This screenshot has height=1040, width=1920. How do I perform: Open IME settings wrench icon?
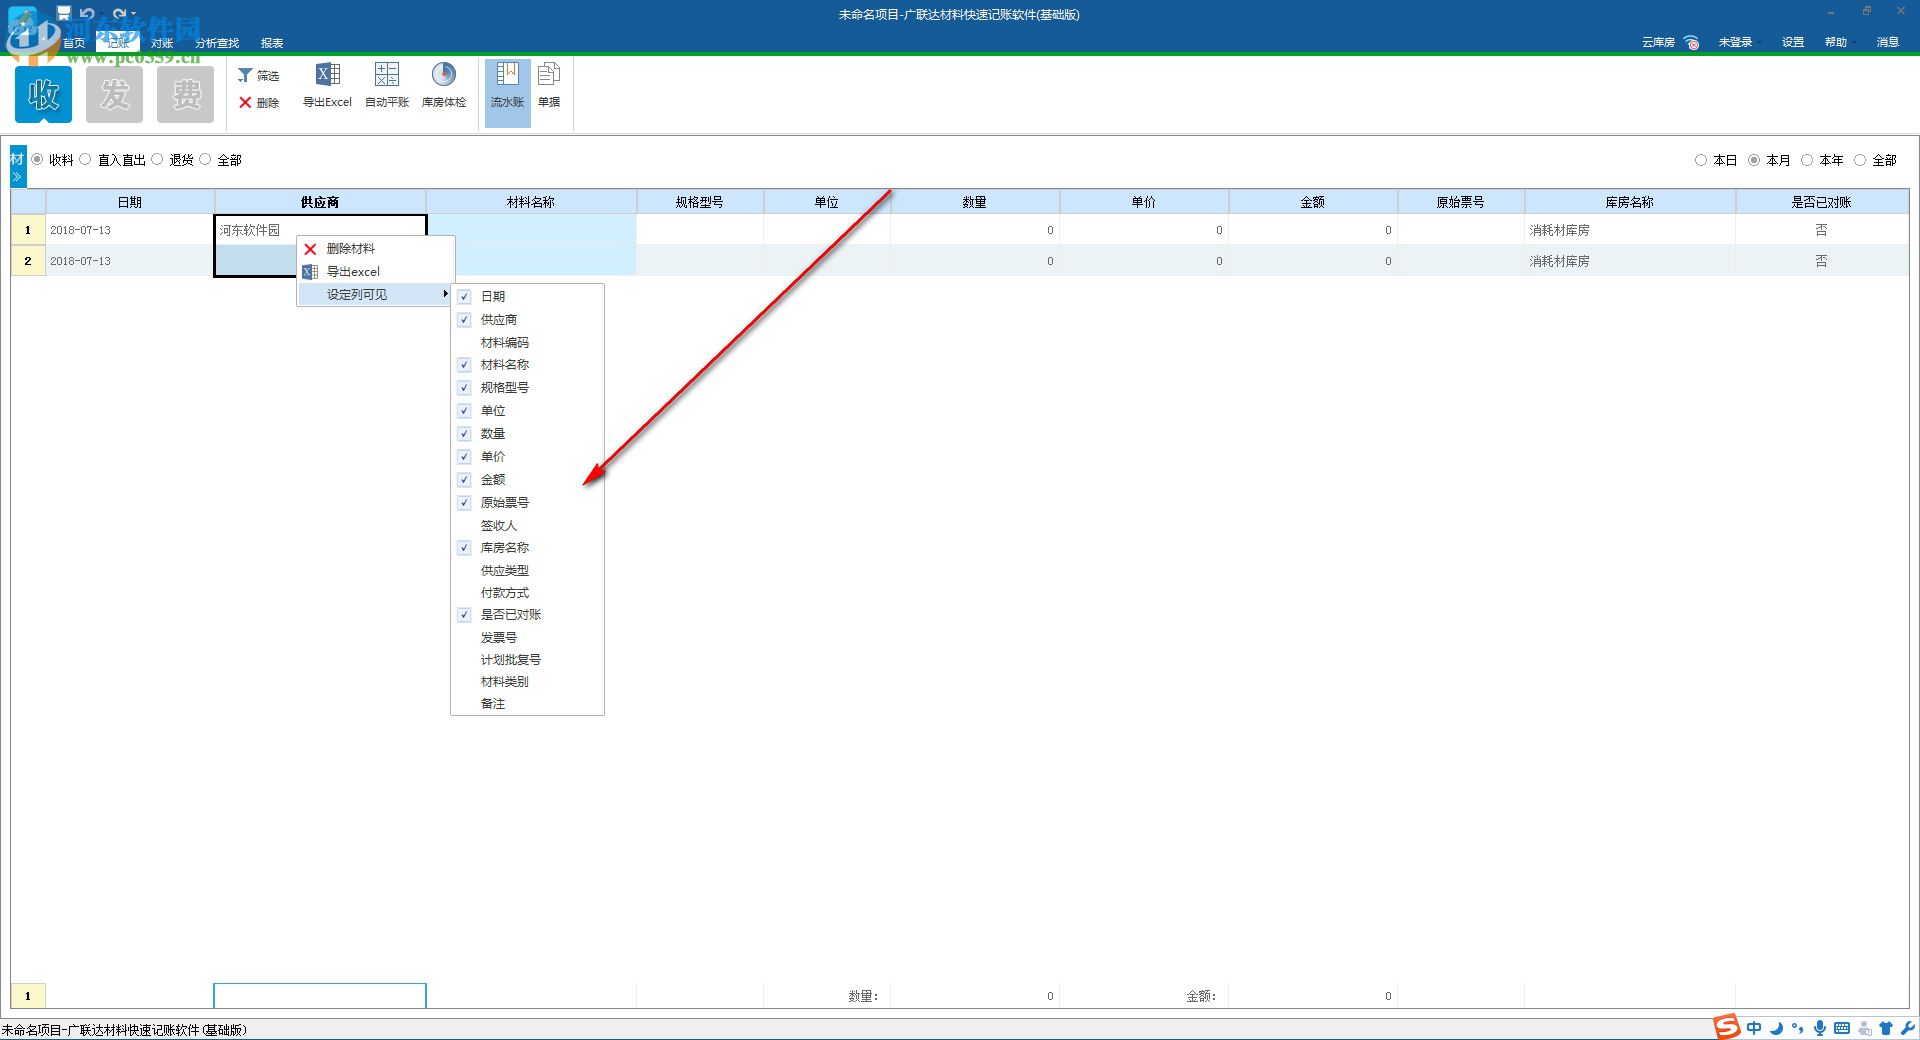click(x=1908, y=1028)
